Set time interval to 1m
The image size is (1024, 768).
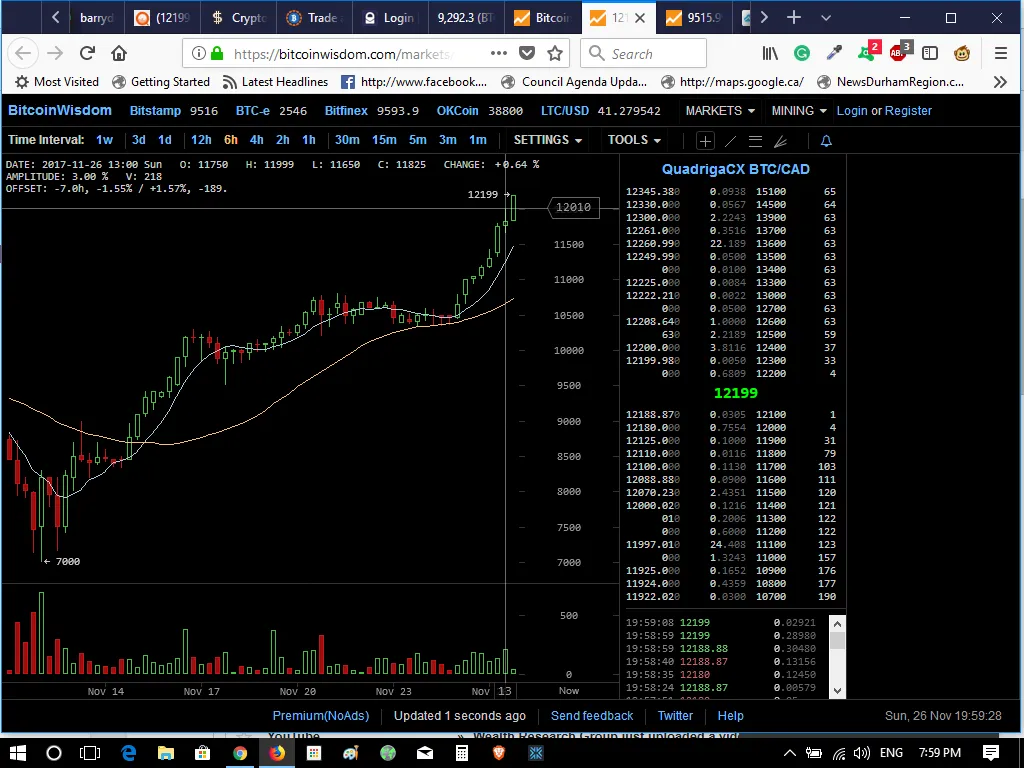tap(478, 140)
